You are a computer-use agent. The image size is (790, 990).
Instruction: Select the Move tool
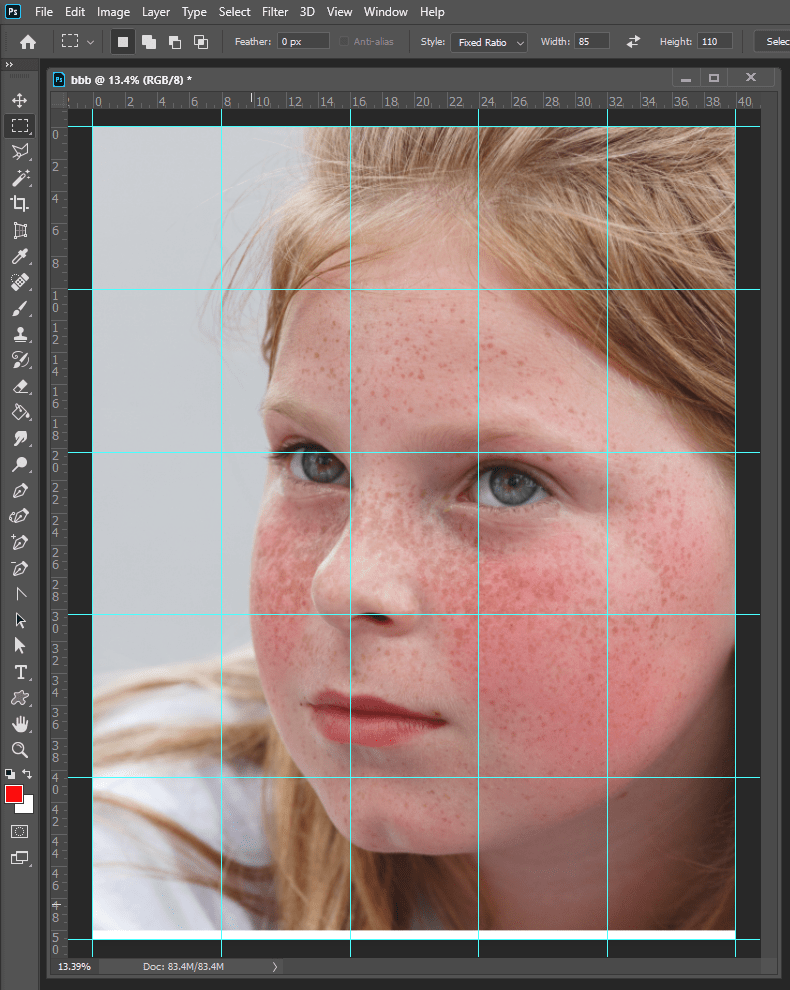point(20,100)
